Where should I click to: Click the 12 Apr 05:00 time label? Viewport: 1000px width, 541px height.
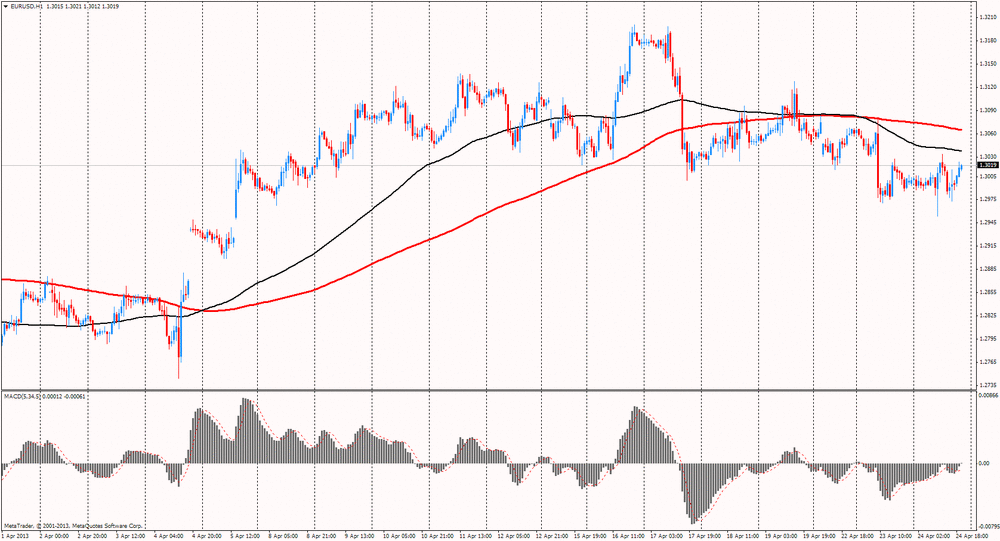pyautogui.click(x=514, y=536)
